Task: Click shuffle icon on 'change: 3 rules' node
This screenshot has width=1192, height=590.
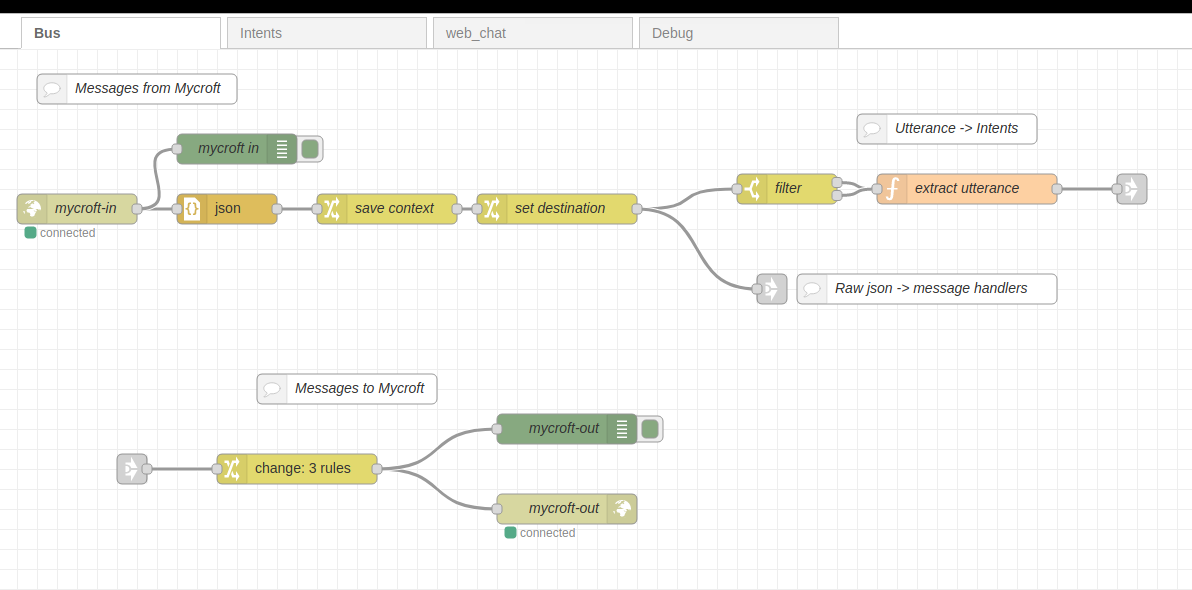Action: pyautogui.click(x=232, y=469)
